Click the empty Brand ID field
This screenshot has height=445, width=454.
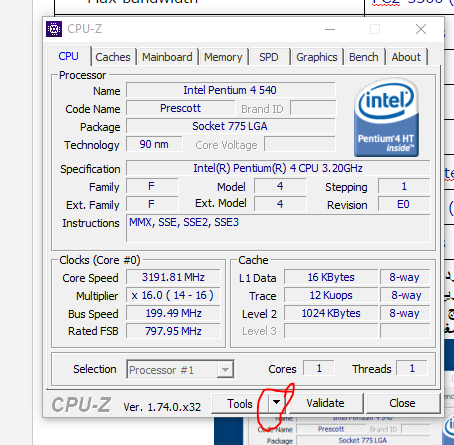pos(313,108)
